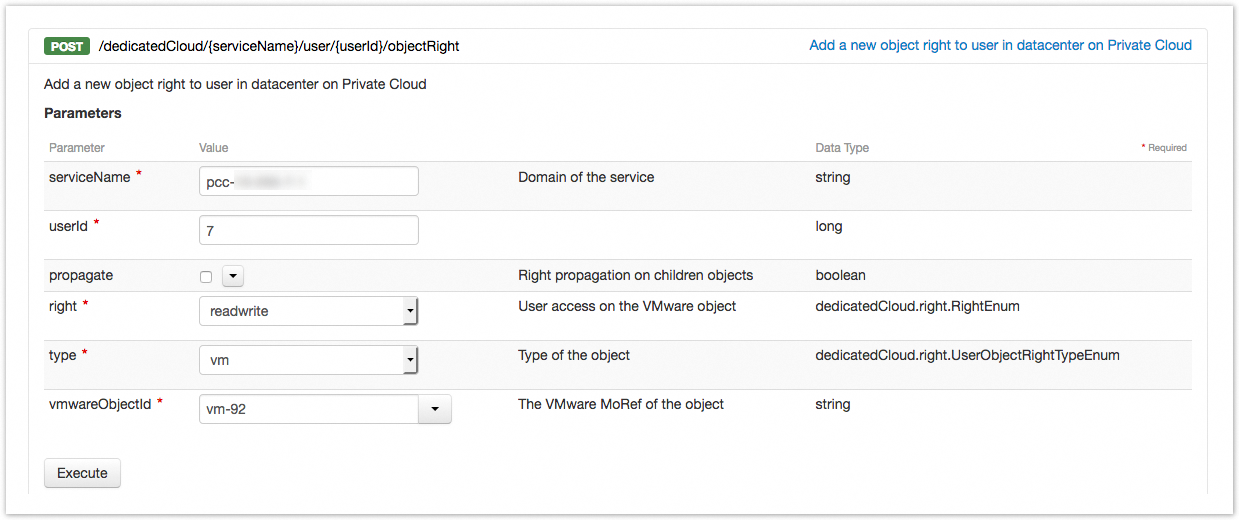Click the 'Right propagation on children objects' description

point(635,275)
